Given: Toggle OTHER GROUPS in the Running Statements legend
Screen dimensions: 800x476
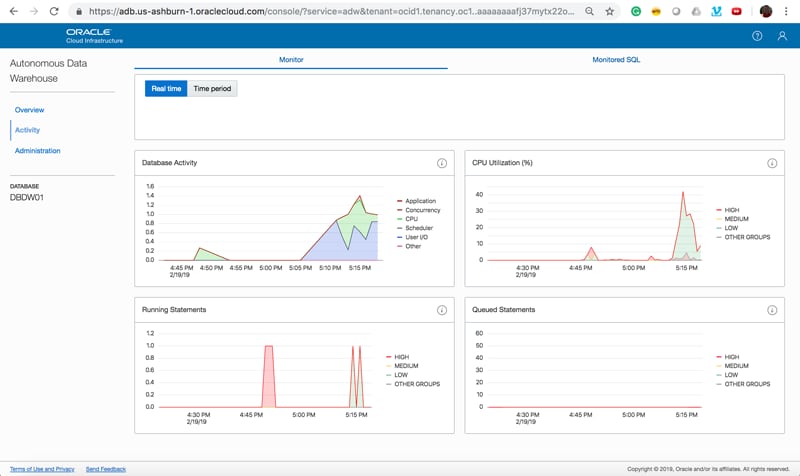Looking at the screenshot, I should 413,384.
